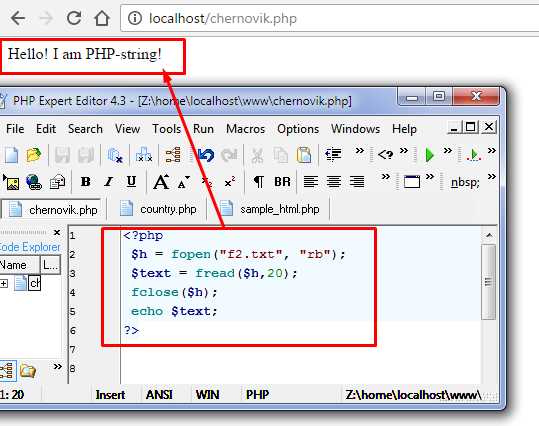Expand hidden items after the alignment icons
This screenshot has height=426, width=539.
coord(386,177)
